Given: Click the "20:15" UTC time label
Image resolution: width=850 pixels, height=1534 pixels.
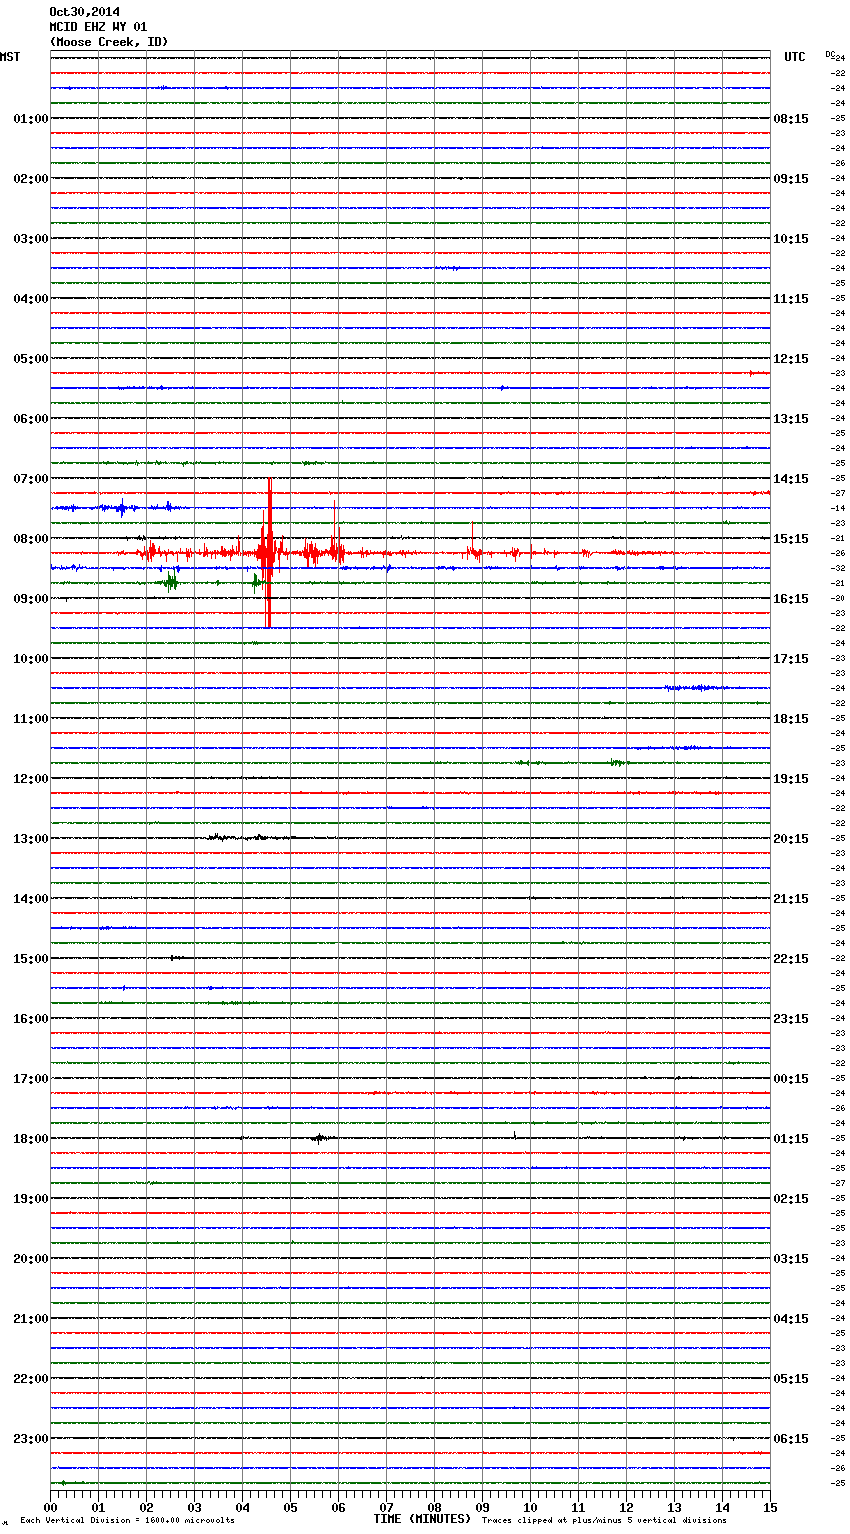Looking at the screenshot, I should [x=791, y=839].
